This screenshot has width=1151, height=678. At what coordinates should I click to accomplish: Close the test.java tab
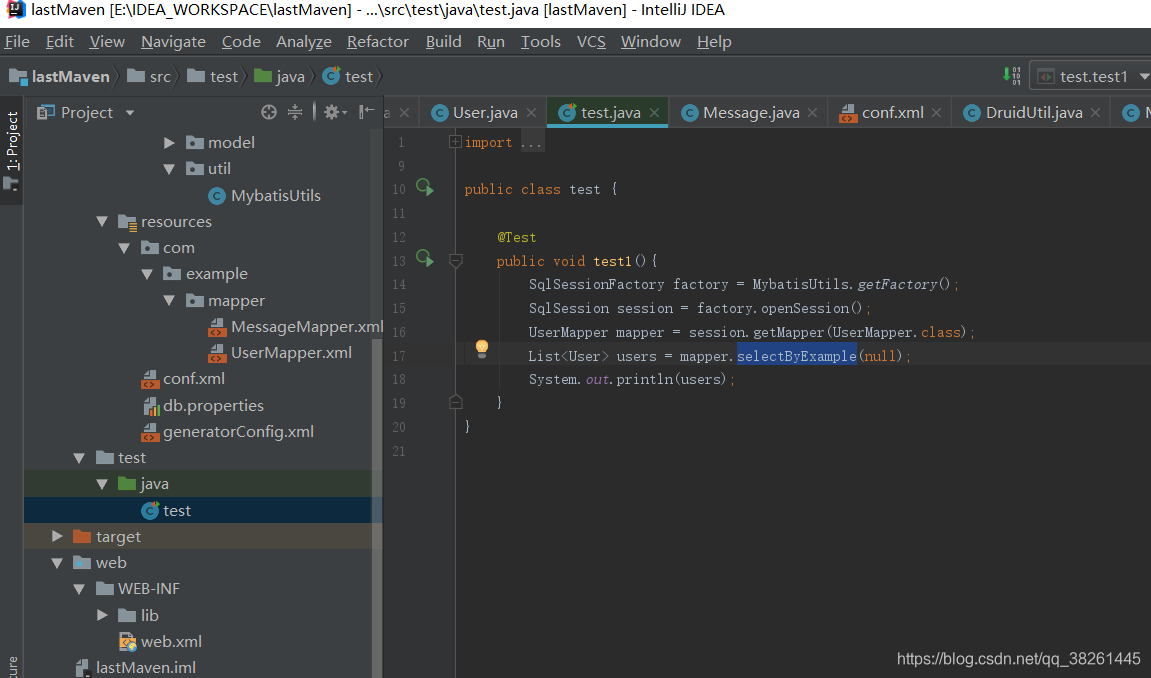(x=654, y=112)
